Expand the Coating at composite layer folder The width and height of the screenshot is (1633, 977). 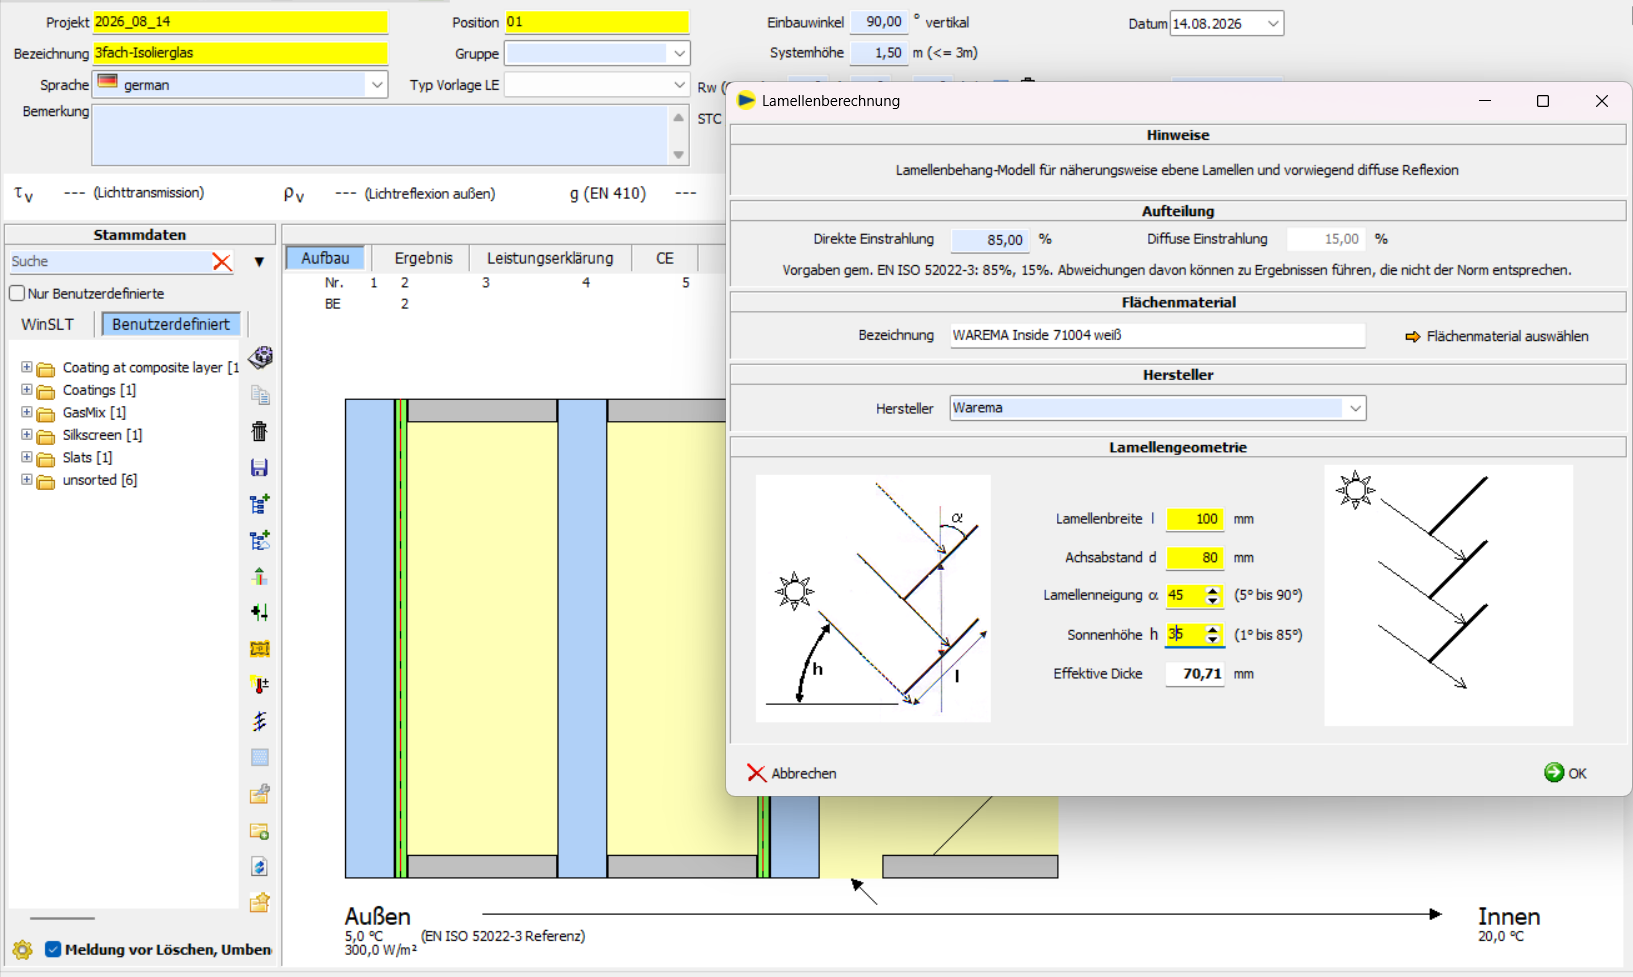pyautogui.click(x=27, y=367)
